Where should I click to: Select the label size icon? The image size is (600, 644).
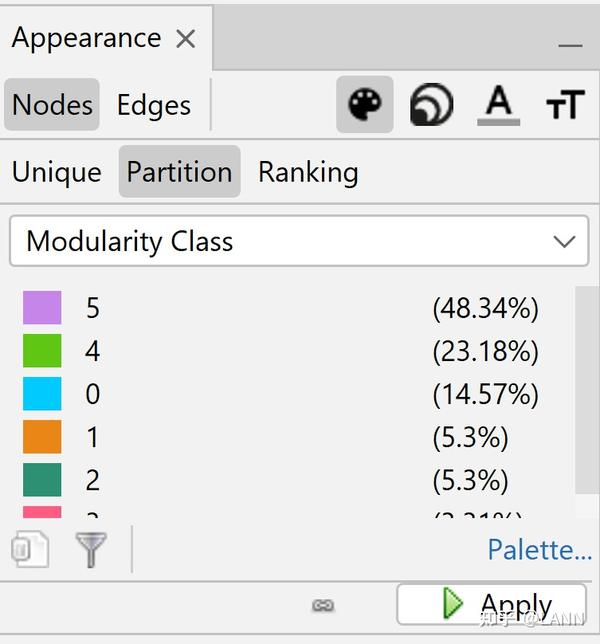(564, 105)
